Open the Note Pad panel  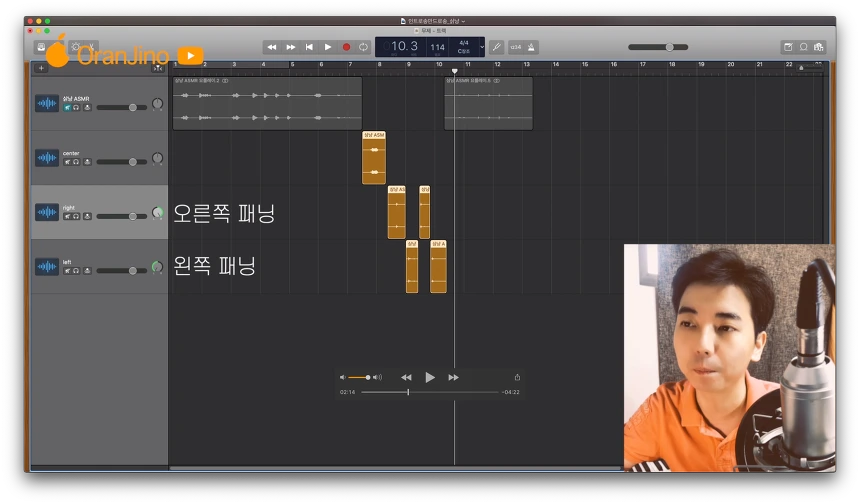[x=788, y=47]
